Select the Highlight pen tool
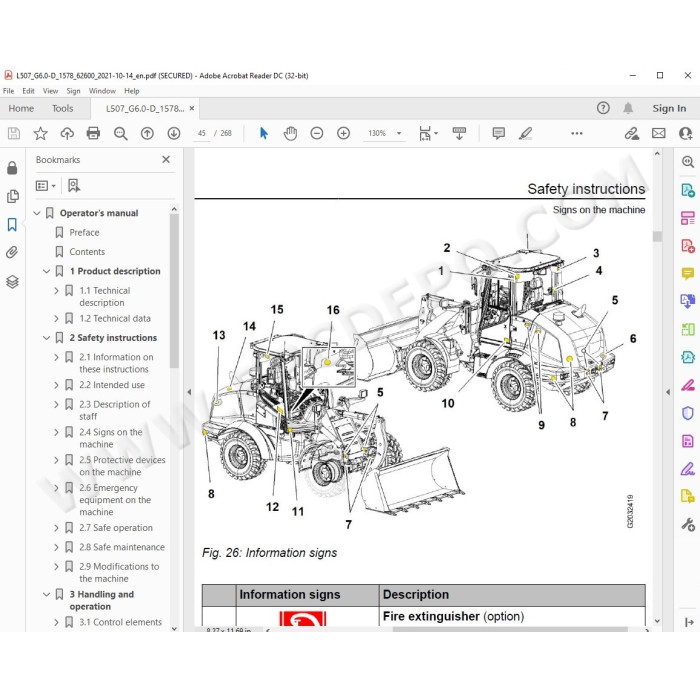 pos(525,133)
